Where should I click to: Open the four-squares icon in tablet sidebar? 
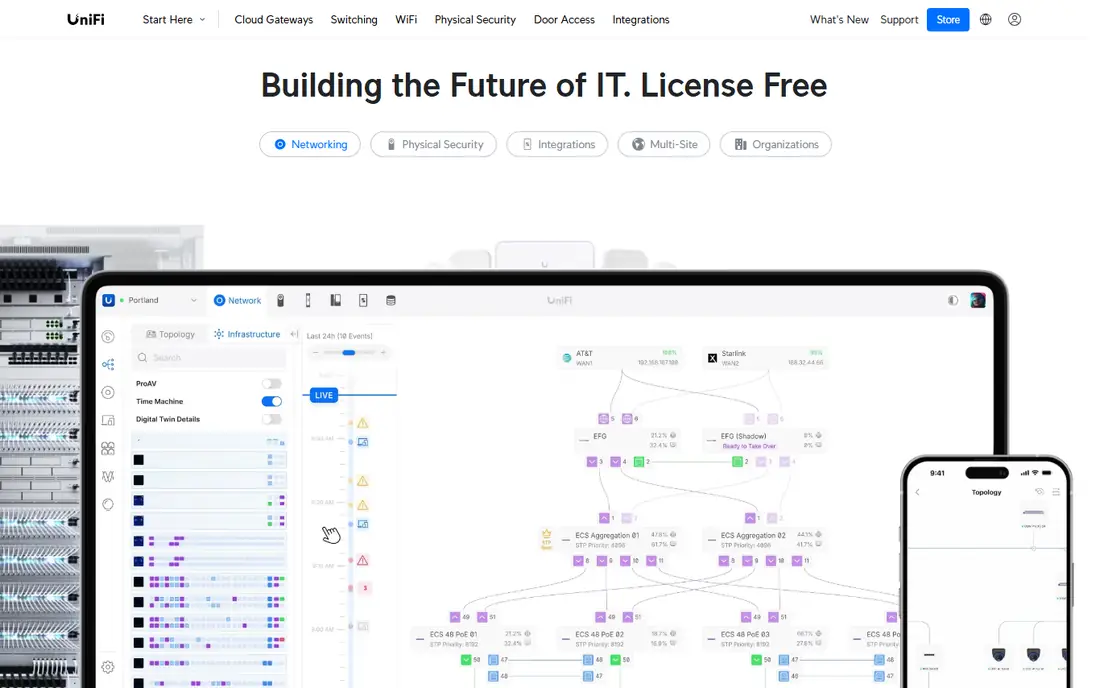coord(107,448)
